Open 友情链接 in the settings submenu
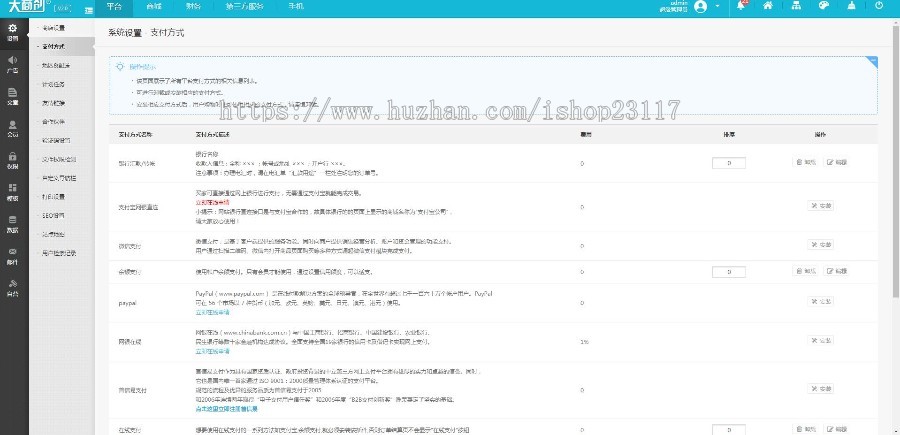 click(54, 103)
